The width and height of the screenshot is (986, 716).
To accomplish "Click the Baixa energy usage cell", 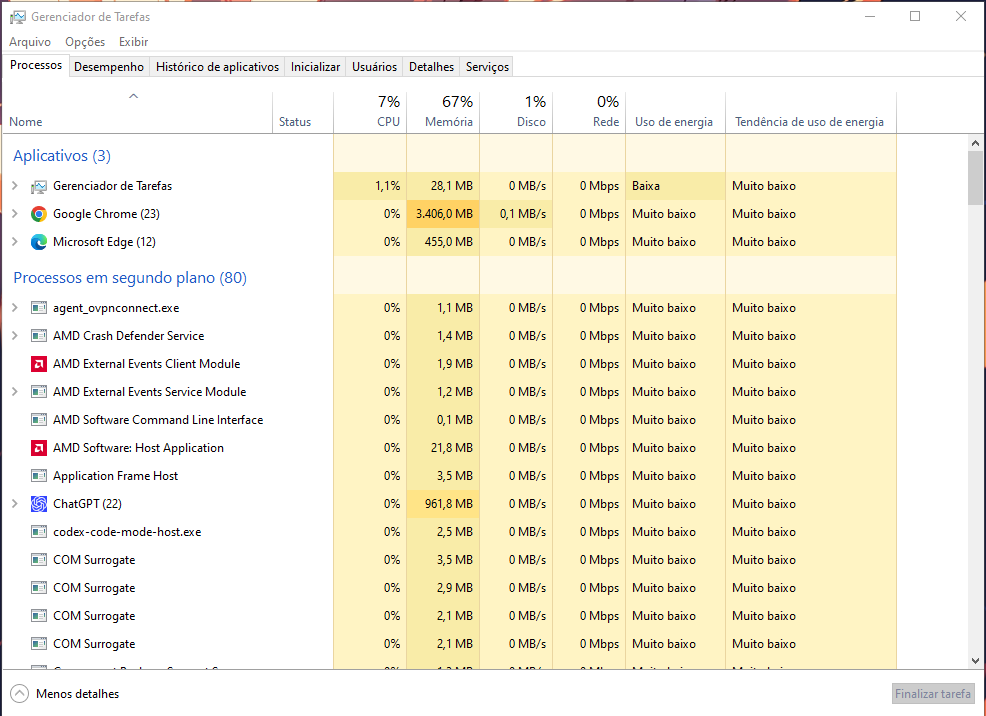I will [675, 186].
